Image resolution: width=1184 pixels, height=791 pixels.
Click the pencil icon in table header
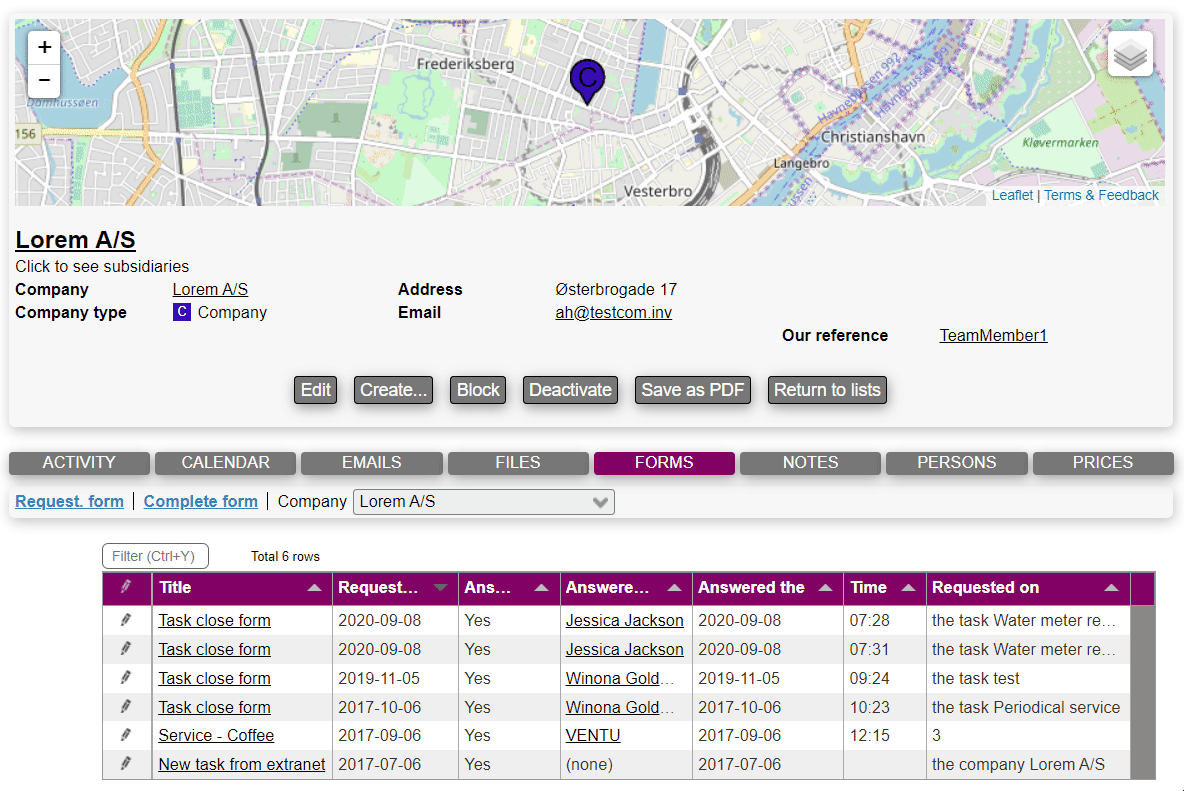126,588
